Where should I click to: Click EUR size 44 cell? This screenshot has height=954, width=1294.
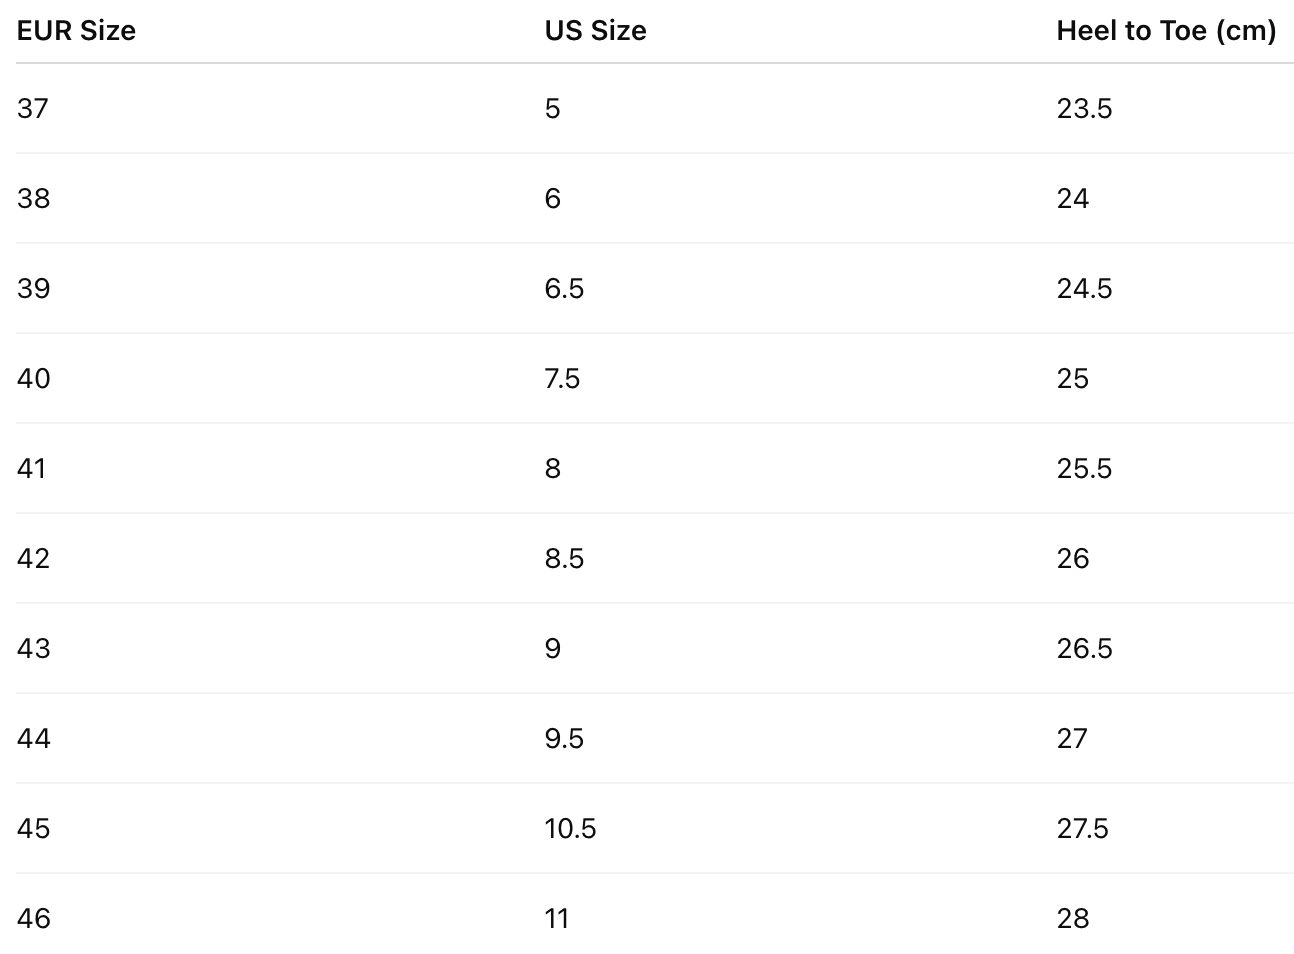(33, 738)
